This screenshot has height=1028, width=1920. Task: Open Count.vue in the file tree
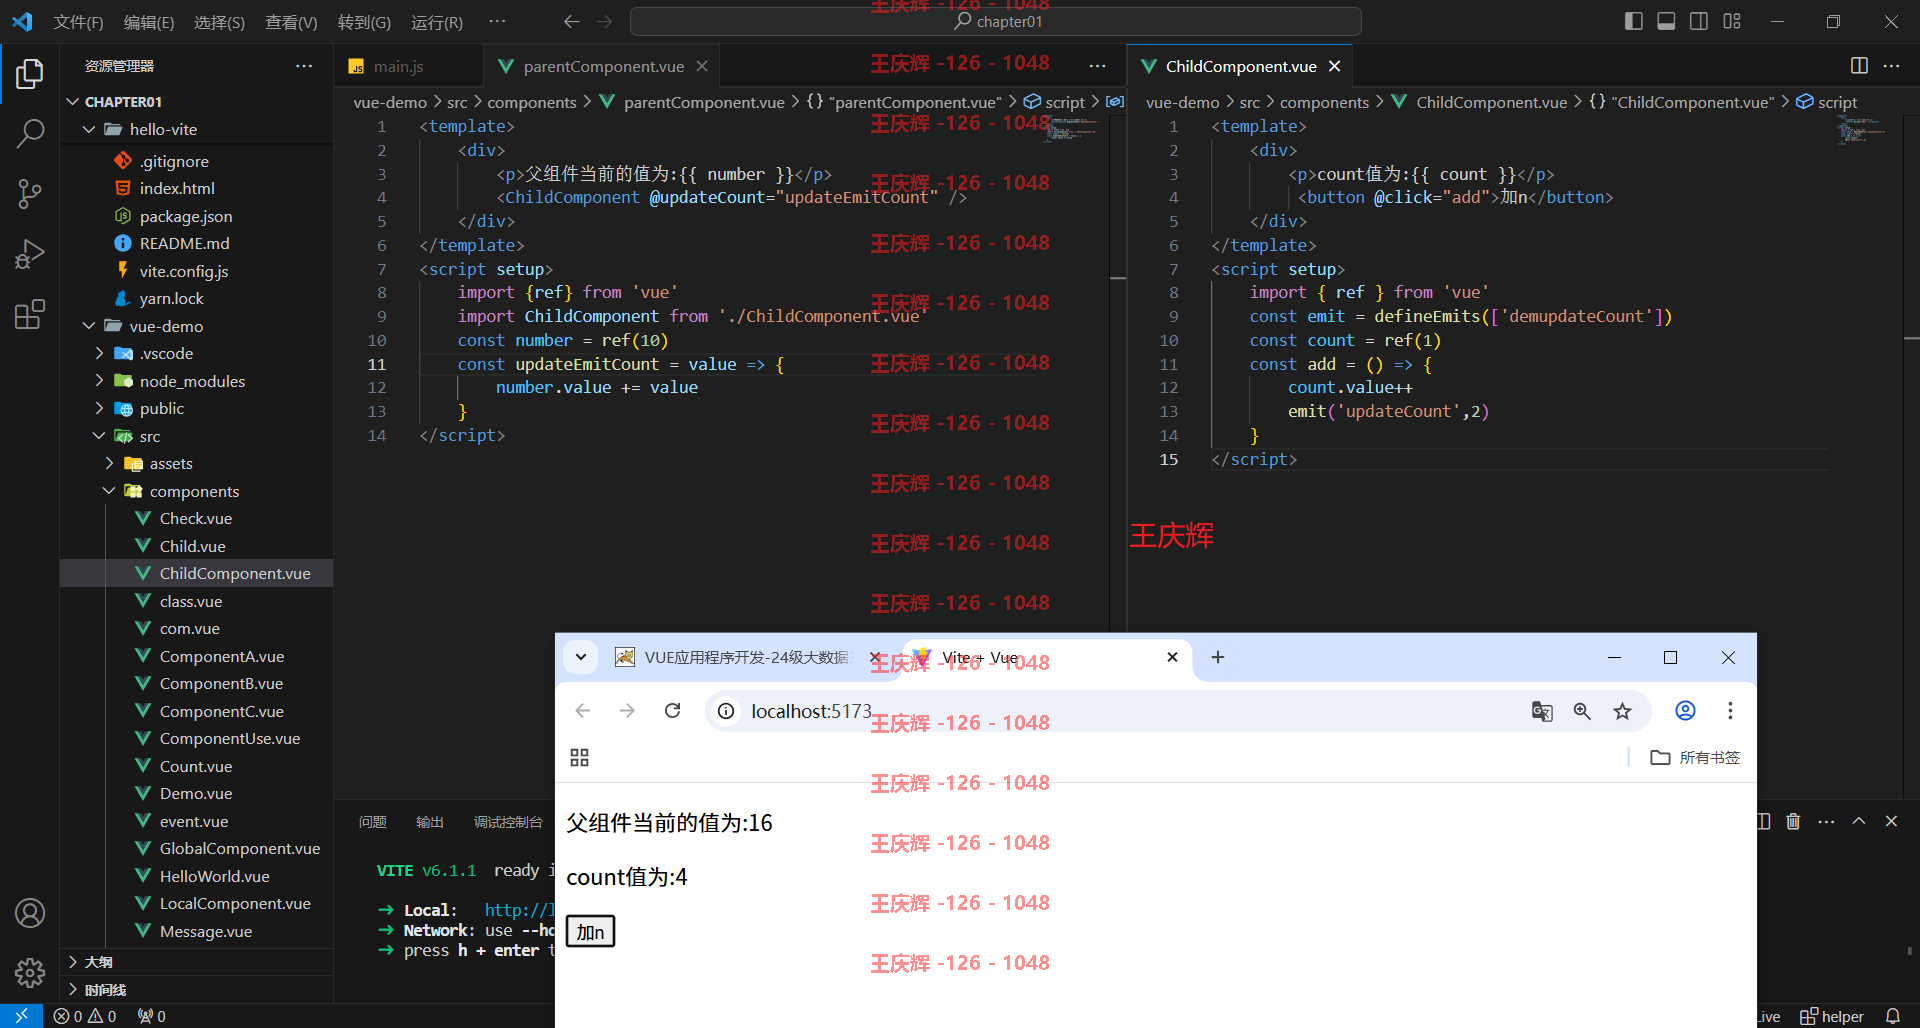(196, 766)
